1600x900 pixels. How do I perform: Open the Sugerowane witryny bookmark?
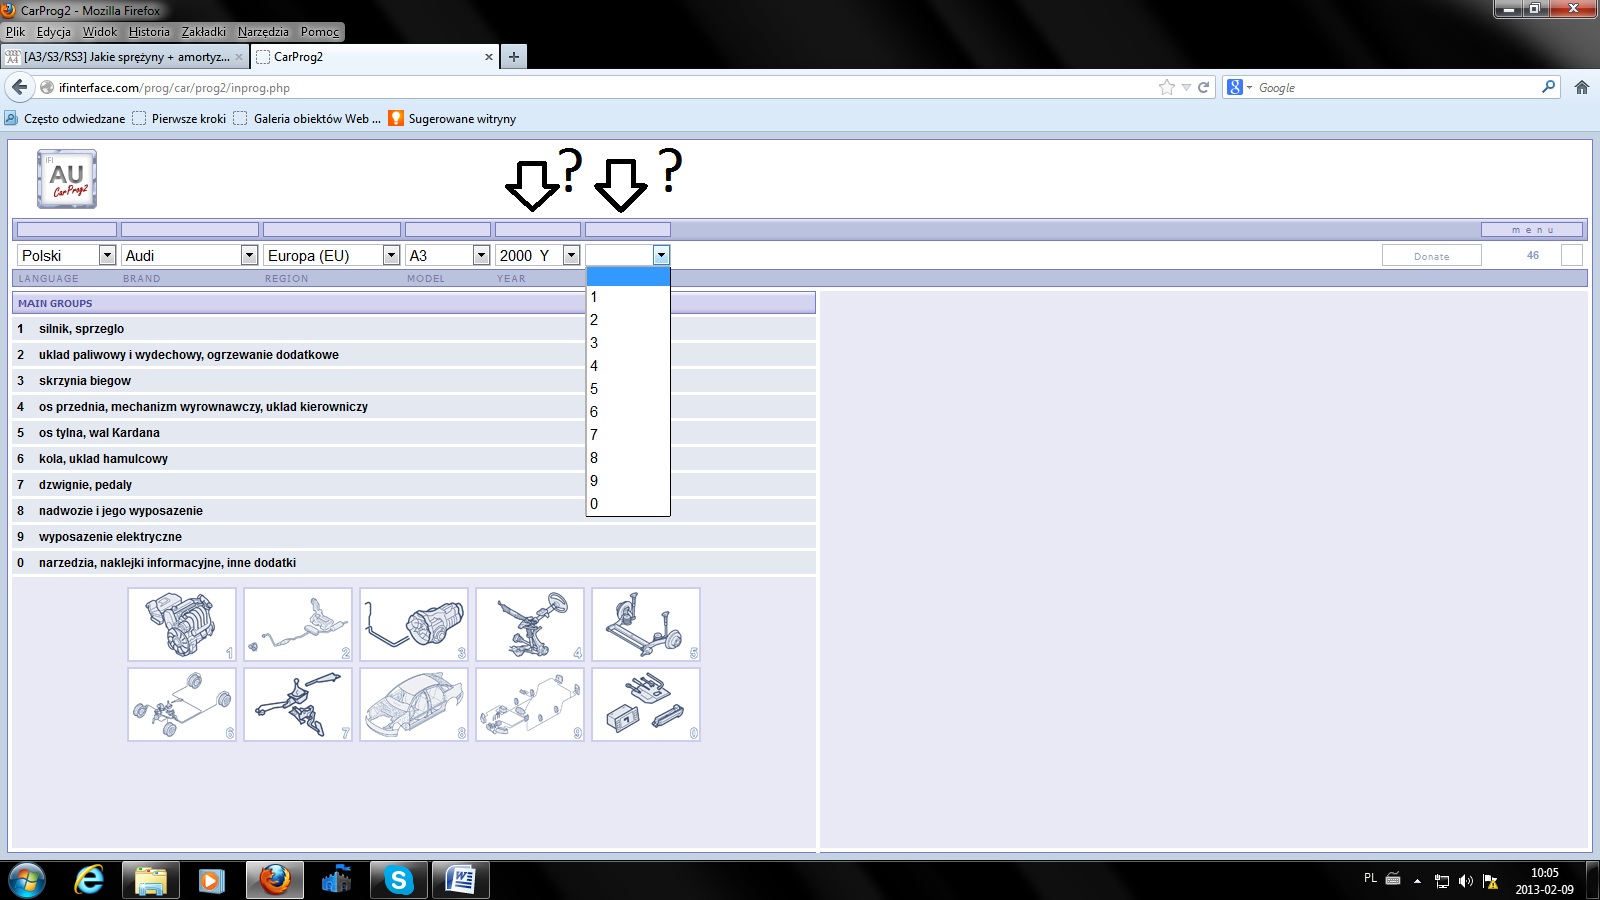452,118
